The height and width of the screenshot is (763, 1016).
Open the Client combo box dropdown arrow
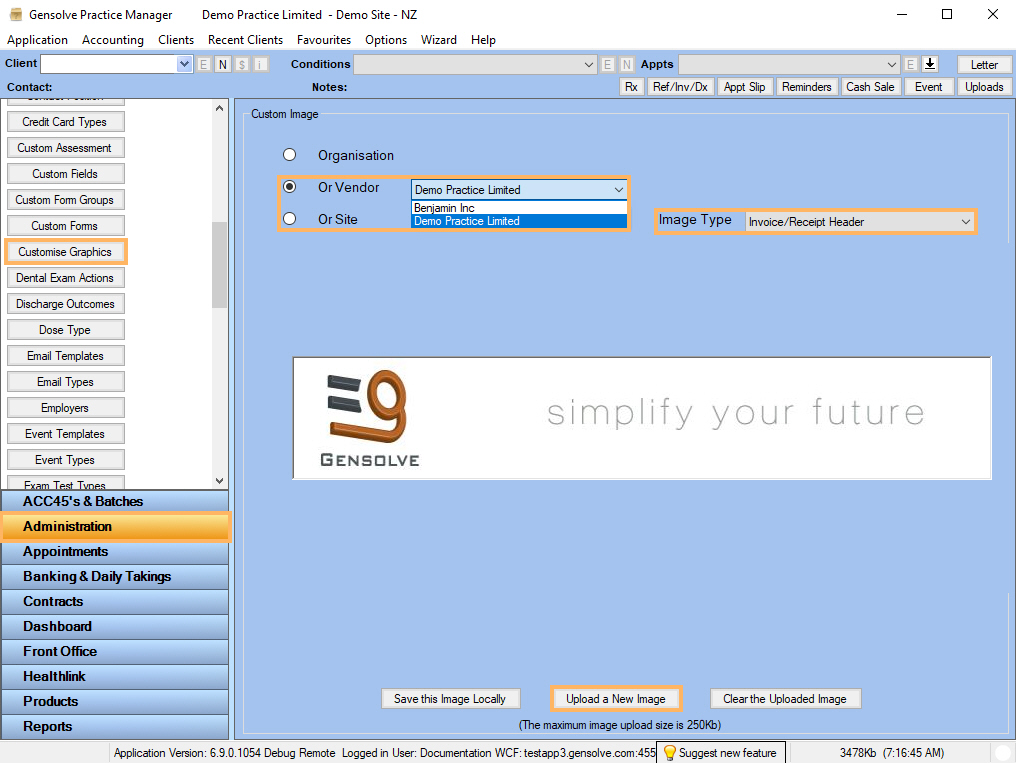[x=185, y=64]
